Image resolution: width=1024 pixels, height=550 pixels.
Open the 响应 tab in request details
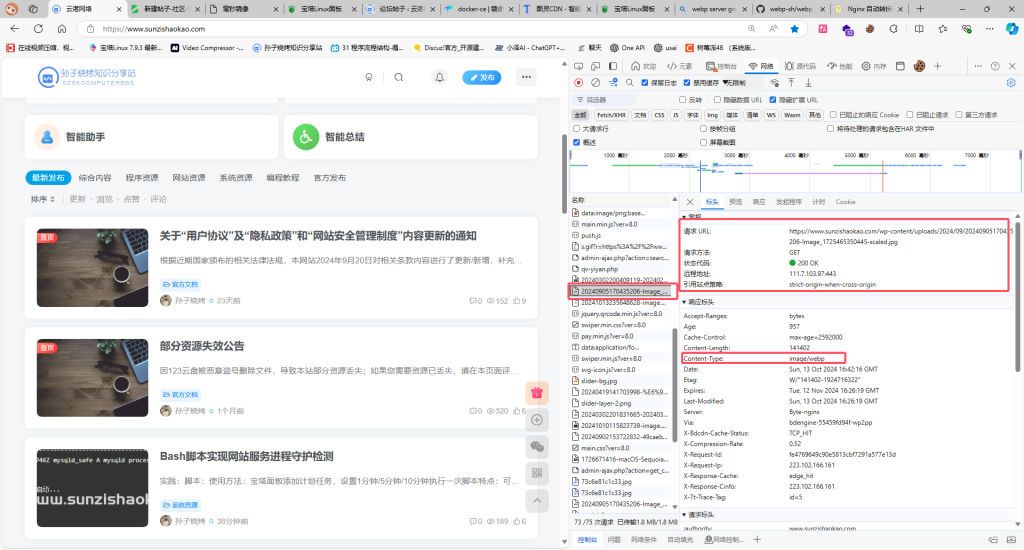click(x=759, y=202)
